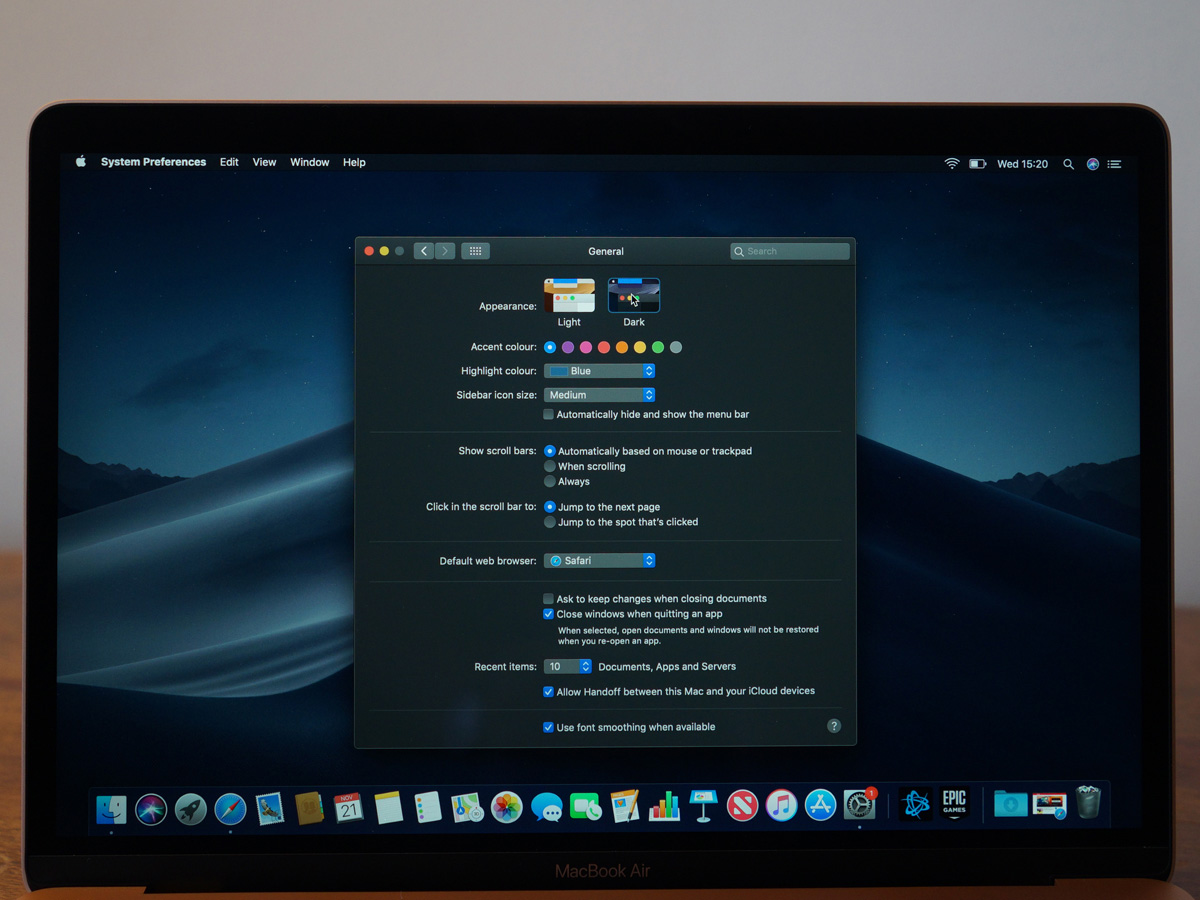Enable Ask to keep changes when closing

click(548, 598)
